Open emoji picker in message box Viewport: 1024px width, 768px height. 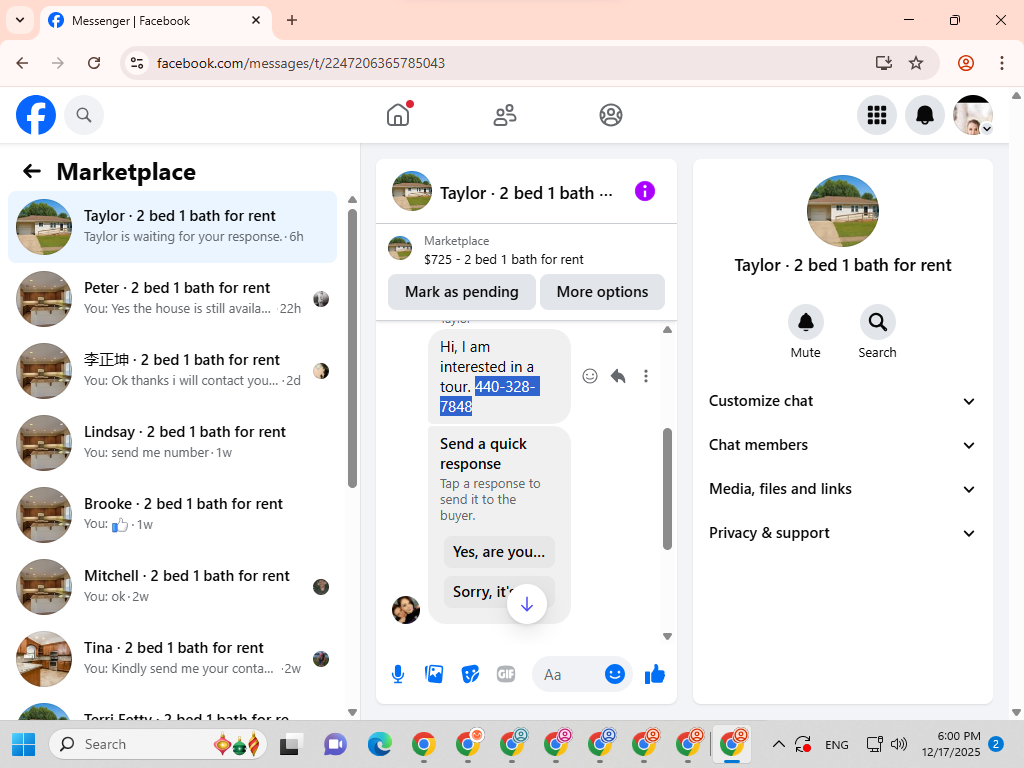tap(615, 674)
